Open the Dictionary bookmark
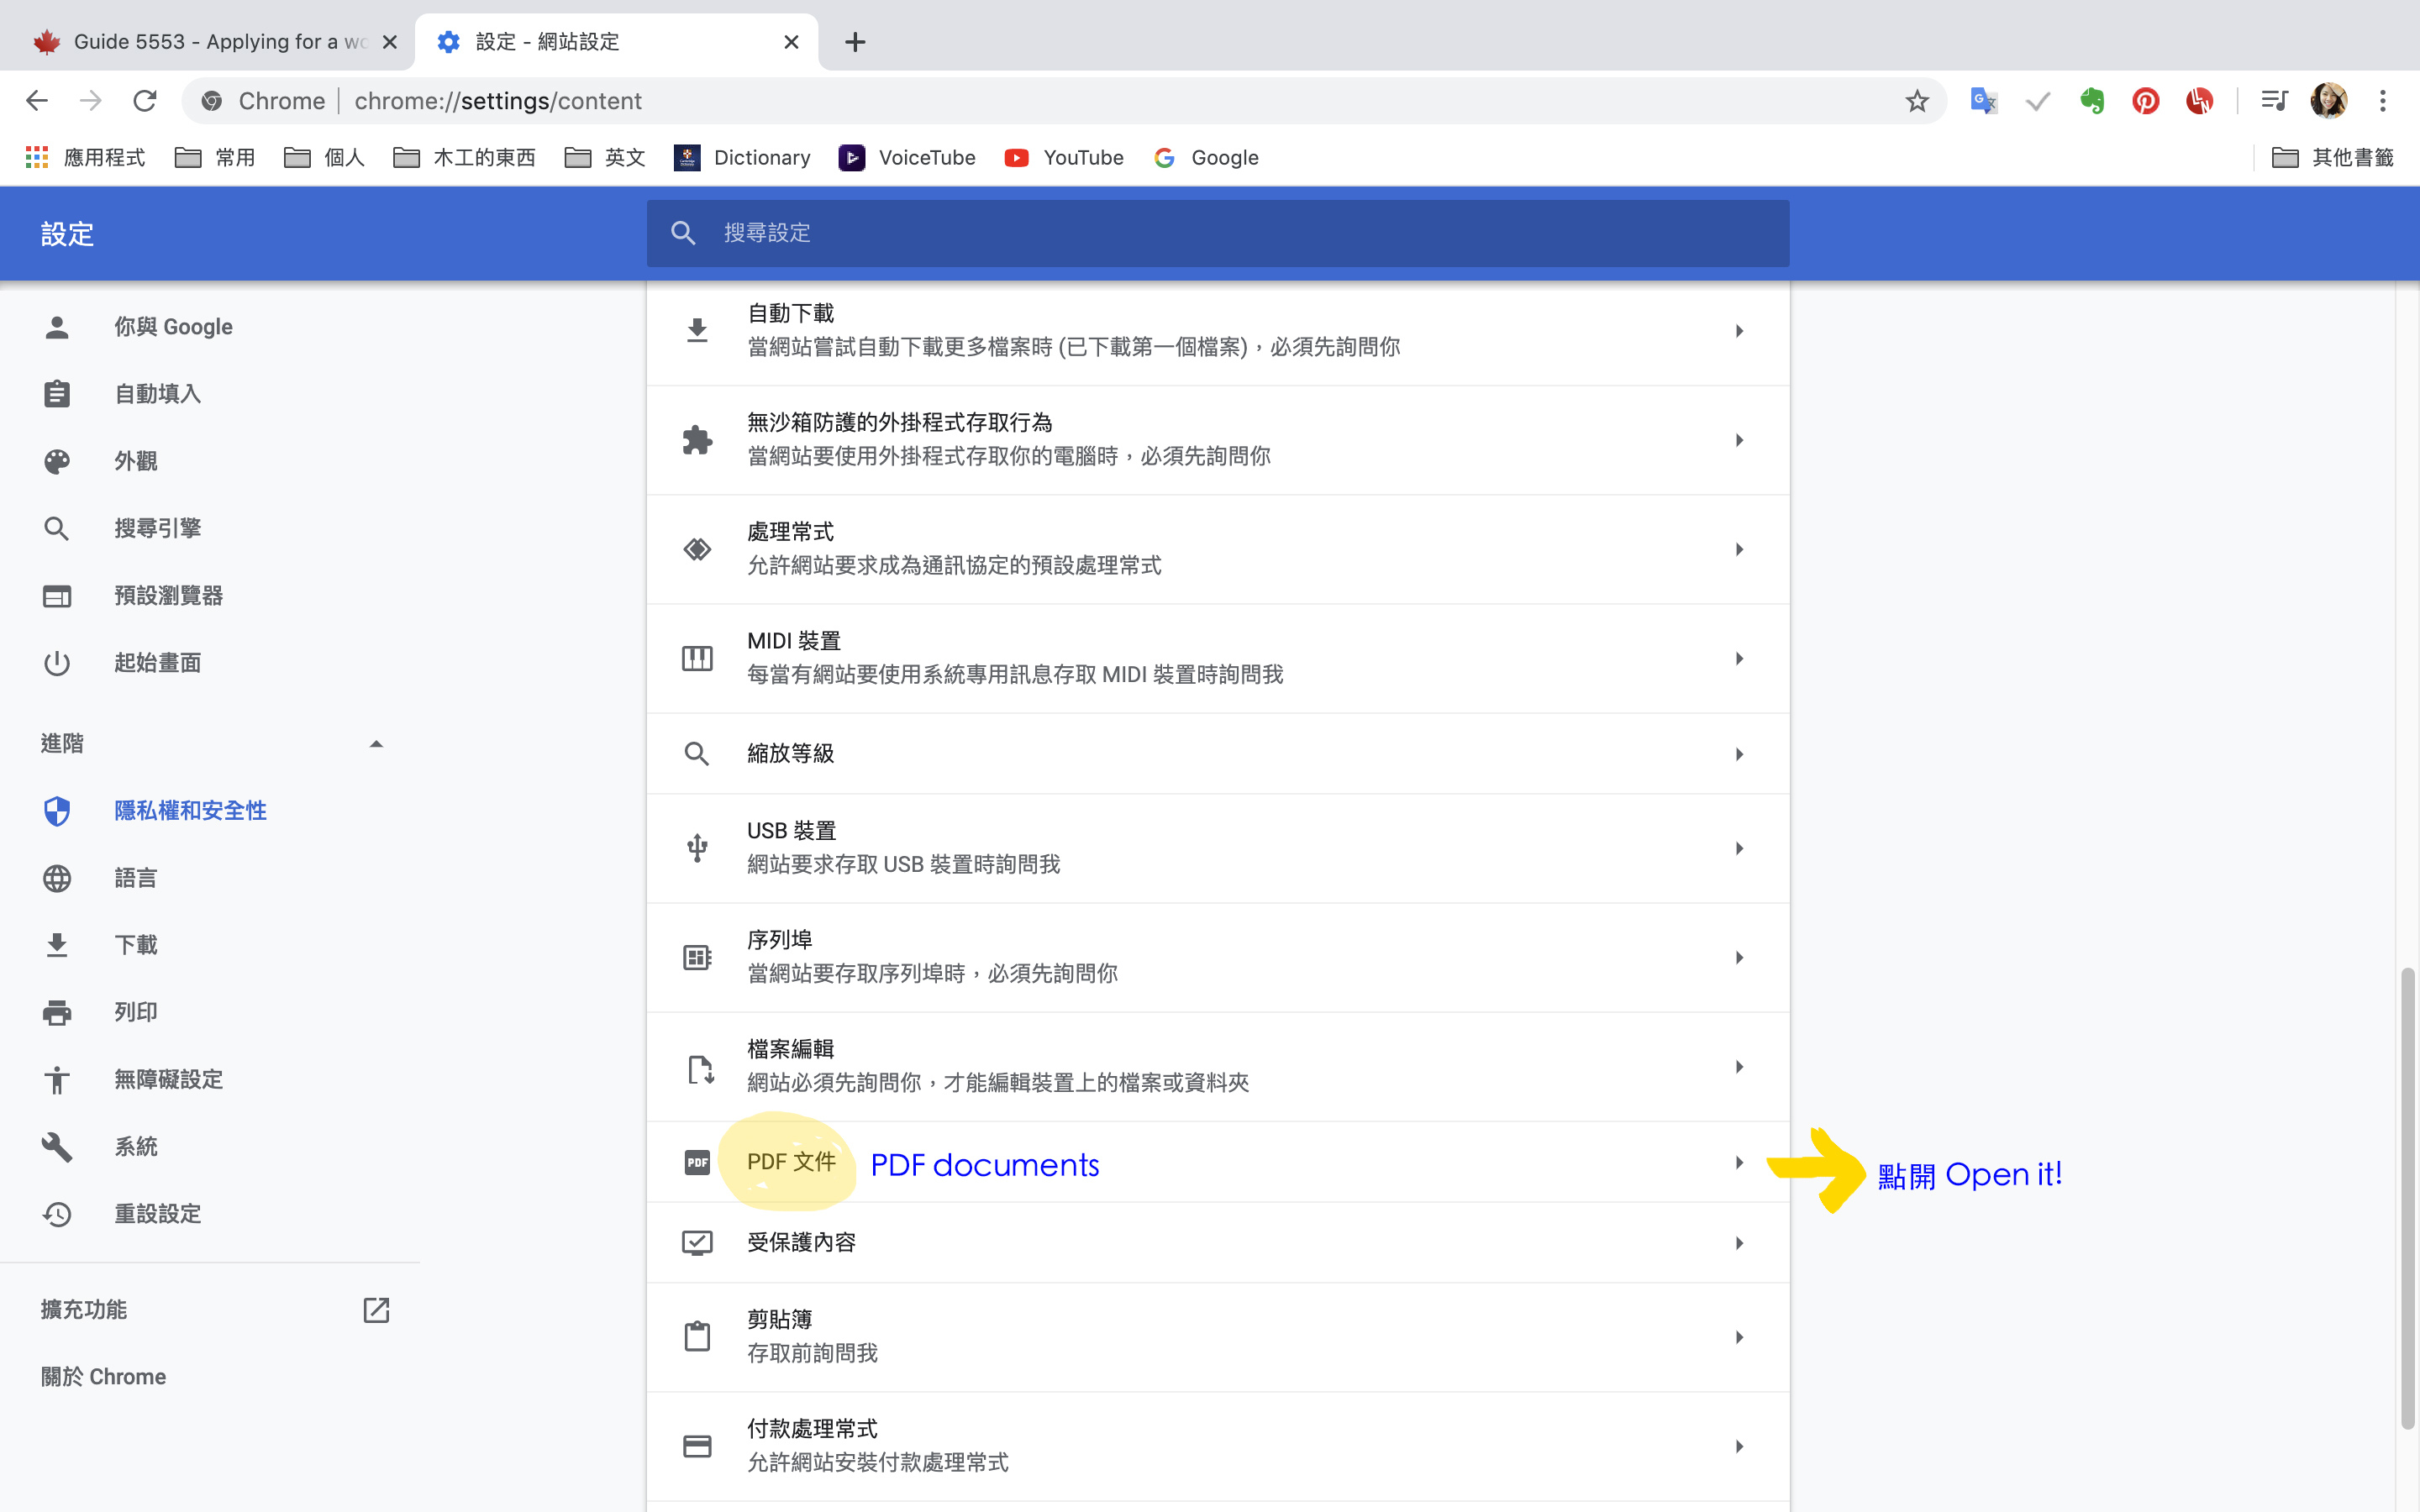The image size is (2420, 1512). [742, 157]
